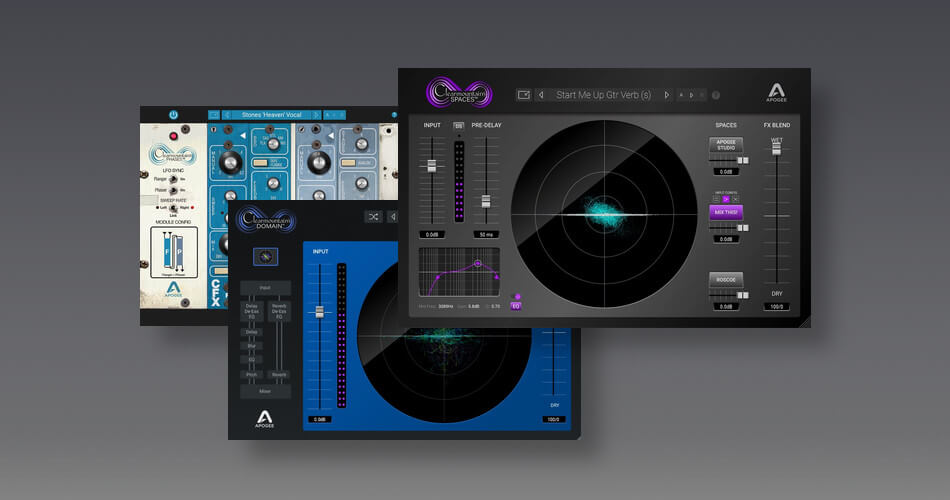The width and height of the screenshot is (950, 500).
Task: Open help icon in Spaces header
Action: pyautogui.click(x=716, y=95)
